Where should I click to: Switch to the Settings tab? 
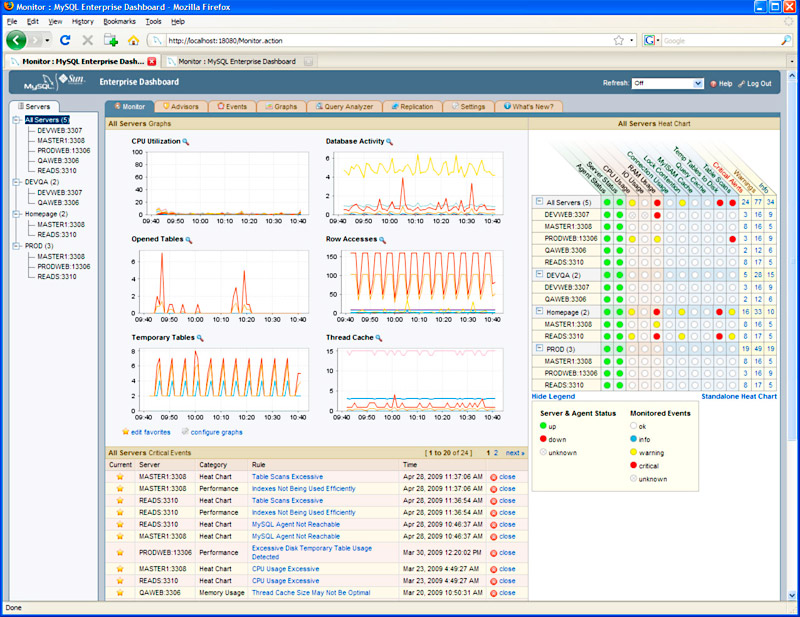click(x=468, y=106)
